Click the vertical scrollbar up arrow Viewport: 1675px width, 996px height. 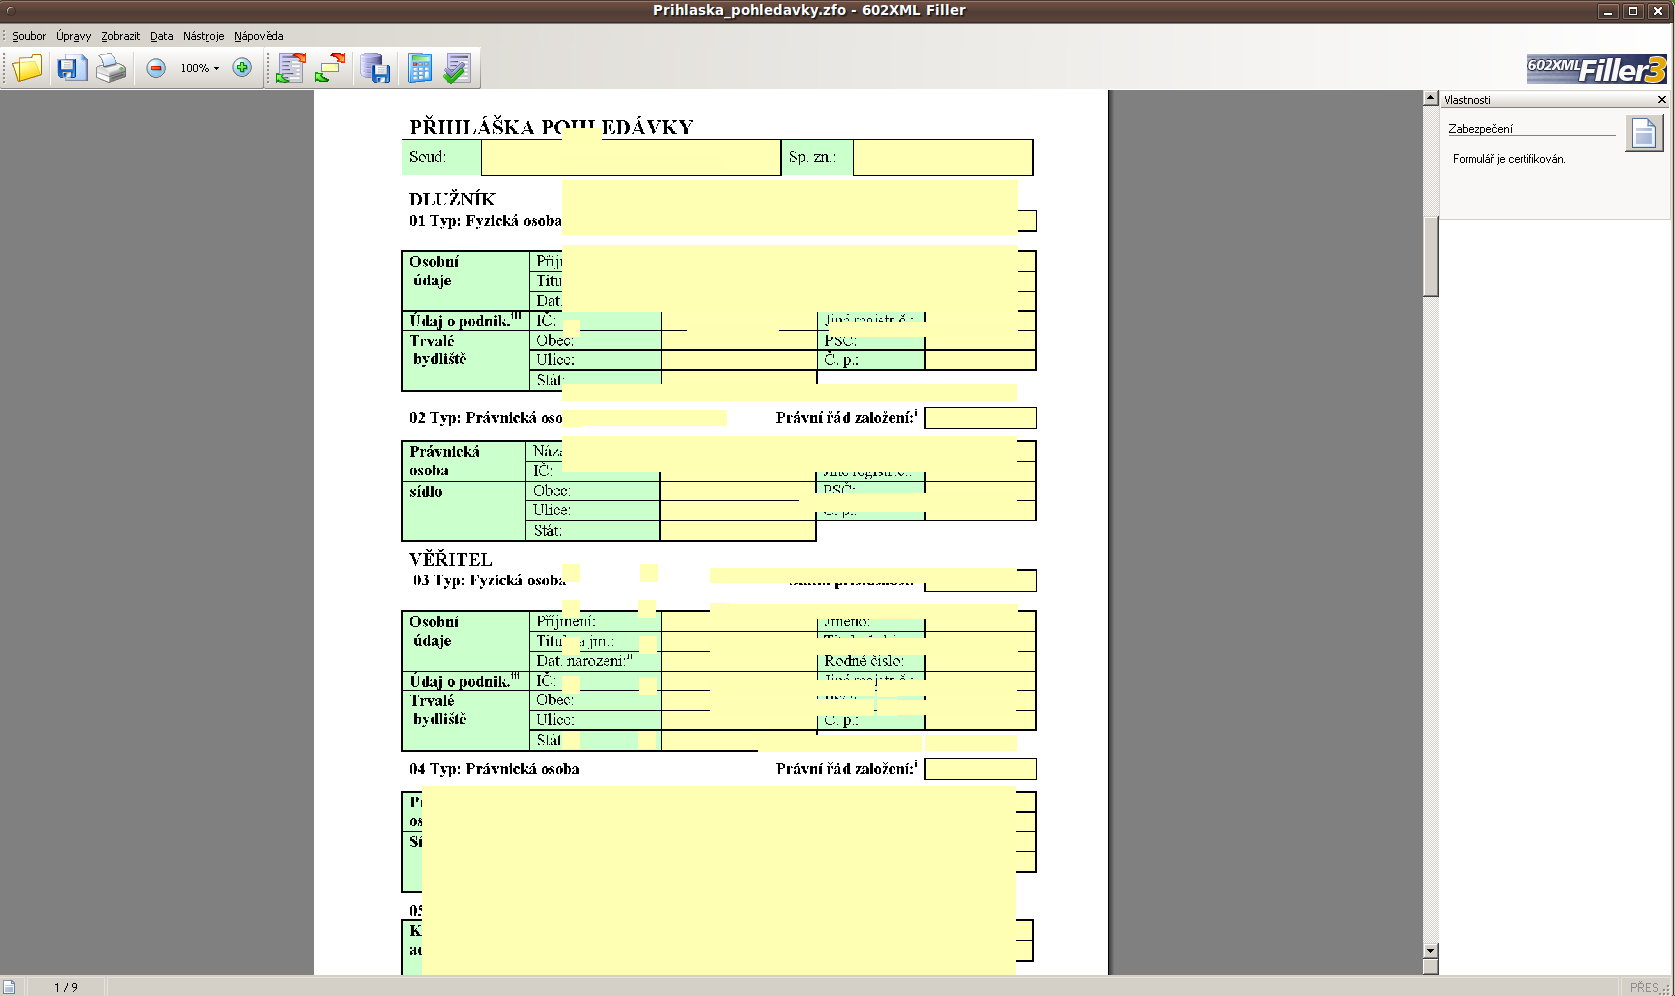click(1431, 98)
